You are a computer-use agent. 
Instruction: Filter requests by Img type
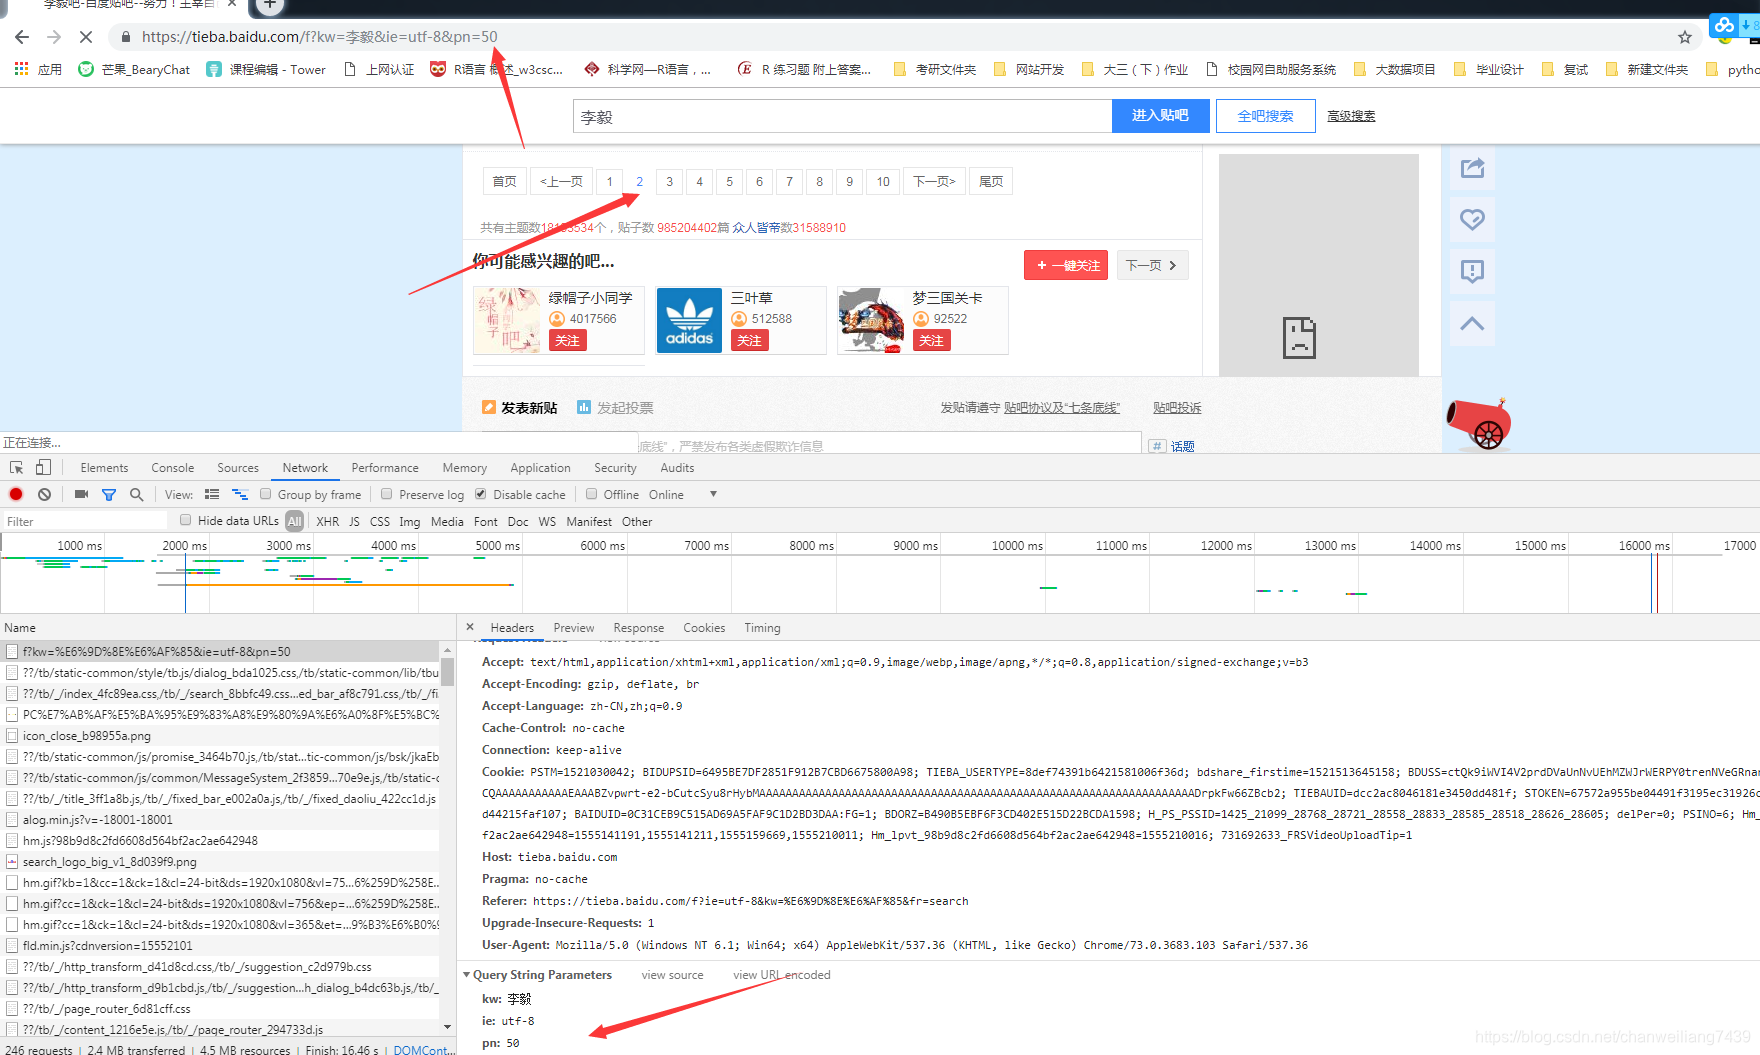click(409, 521)
